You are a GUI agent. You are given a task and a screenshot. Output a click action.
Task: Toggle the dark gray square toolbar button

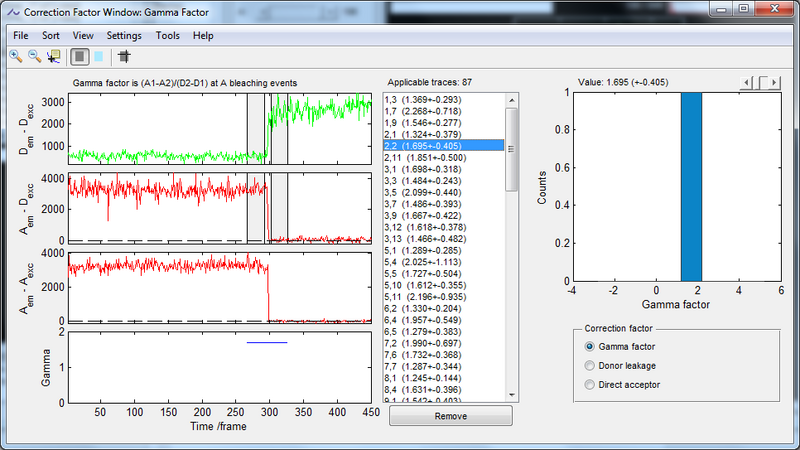click(79, 56)
